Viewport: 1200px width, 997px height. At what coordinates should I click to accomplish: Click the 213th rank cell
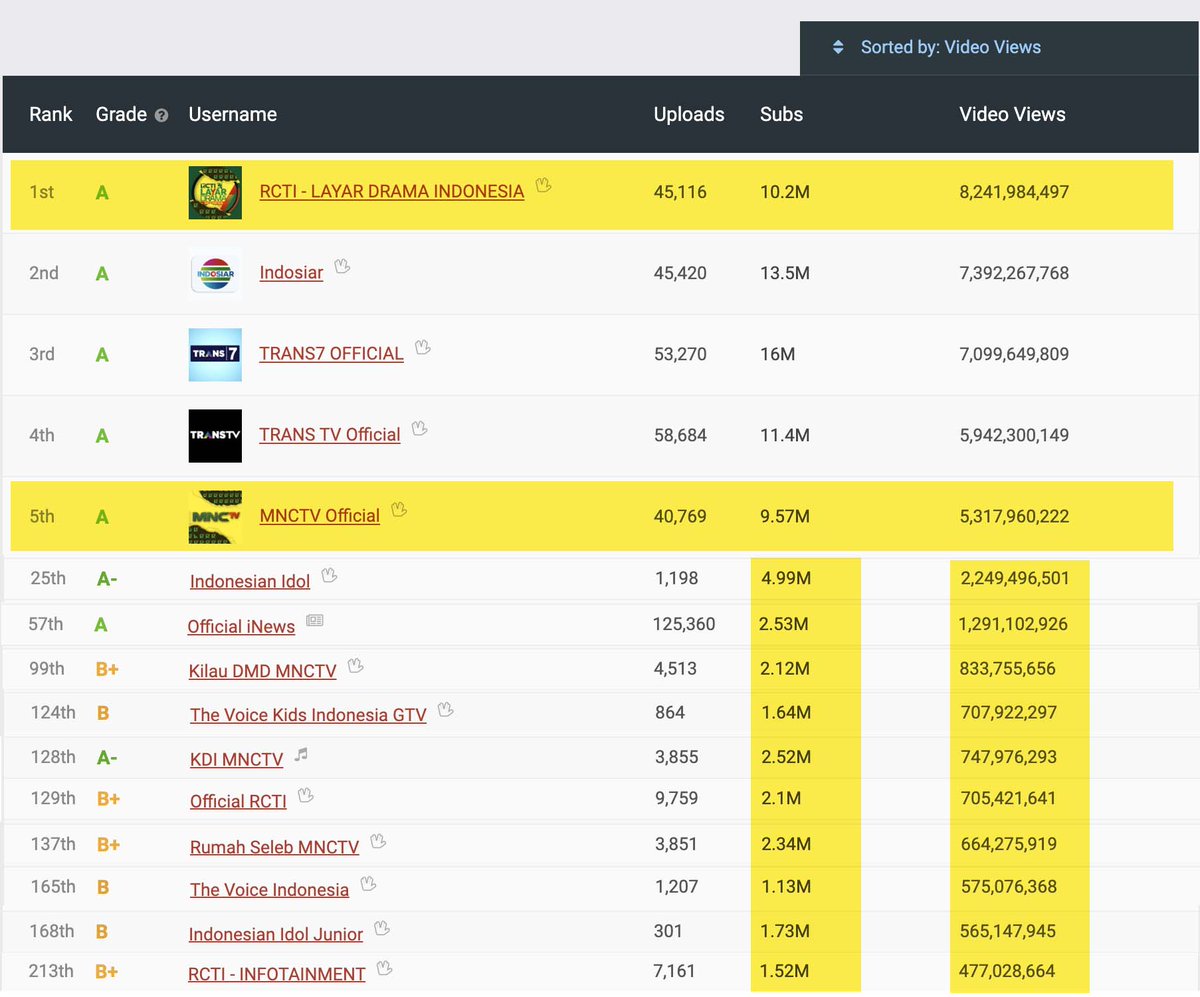click(52, 971)
